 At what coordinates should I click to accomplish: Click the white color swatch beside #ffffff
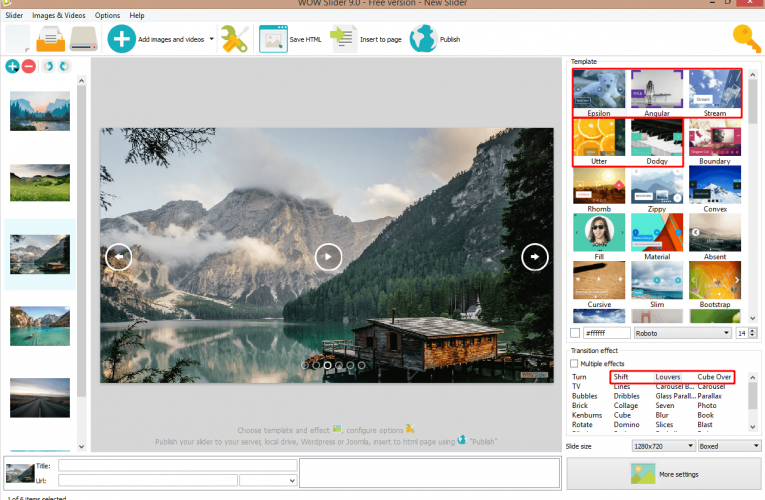(575, 333)
